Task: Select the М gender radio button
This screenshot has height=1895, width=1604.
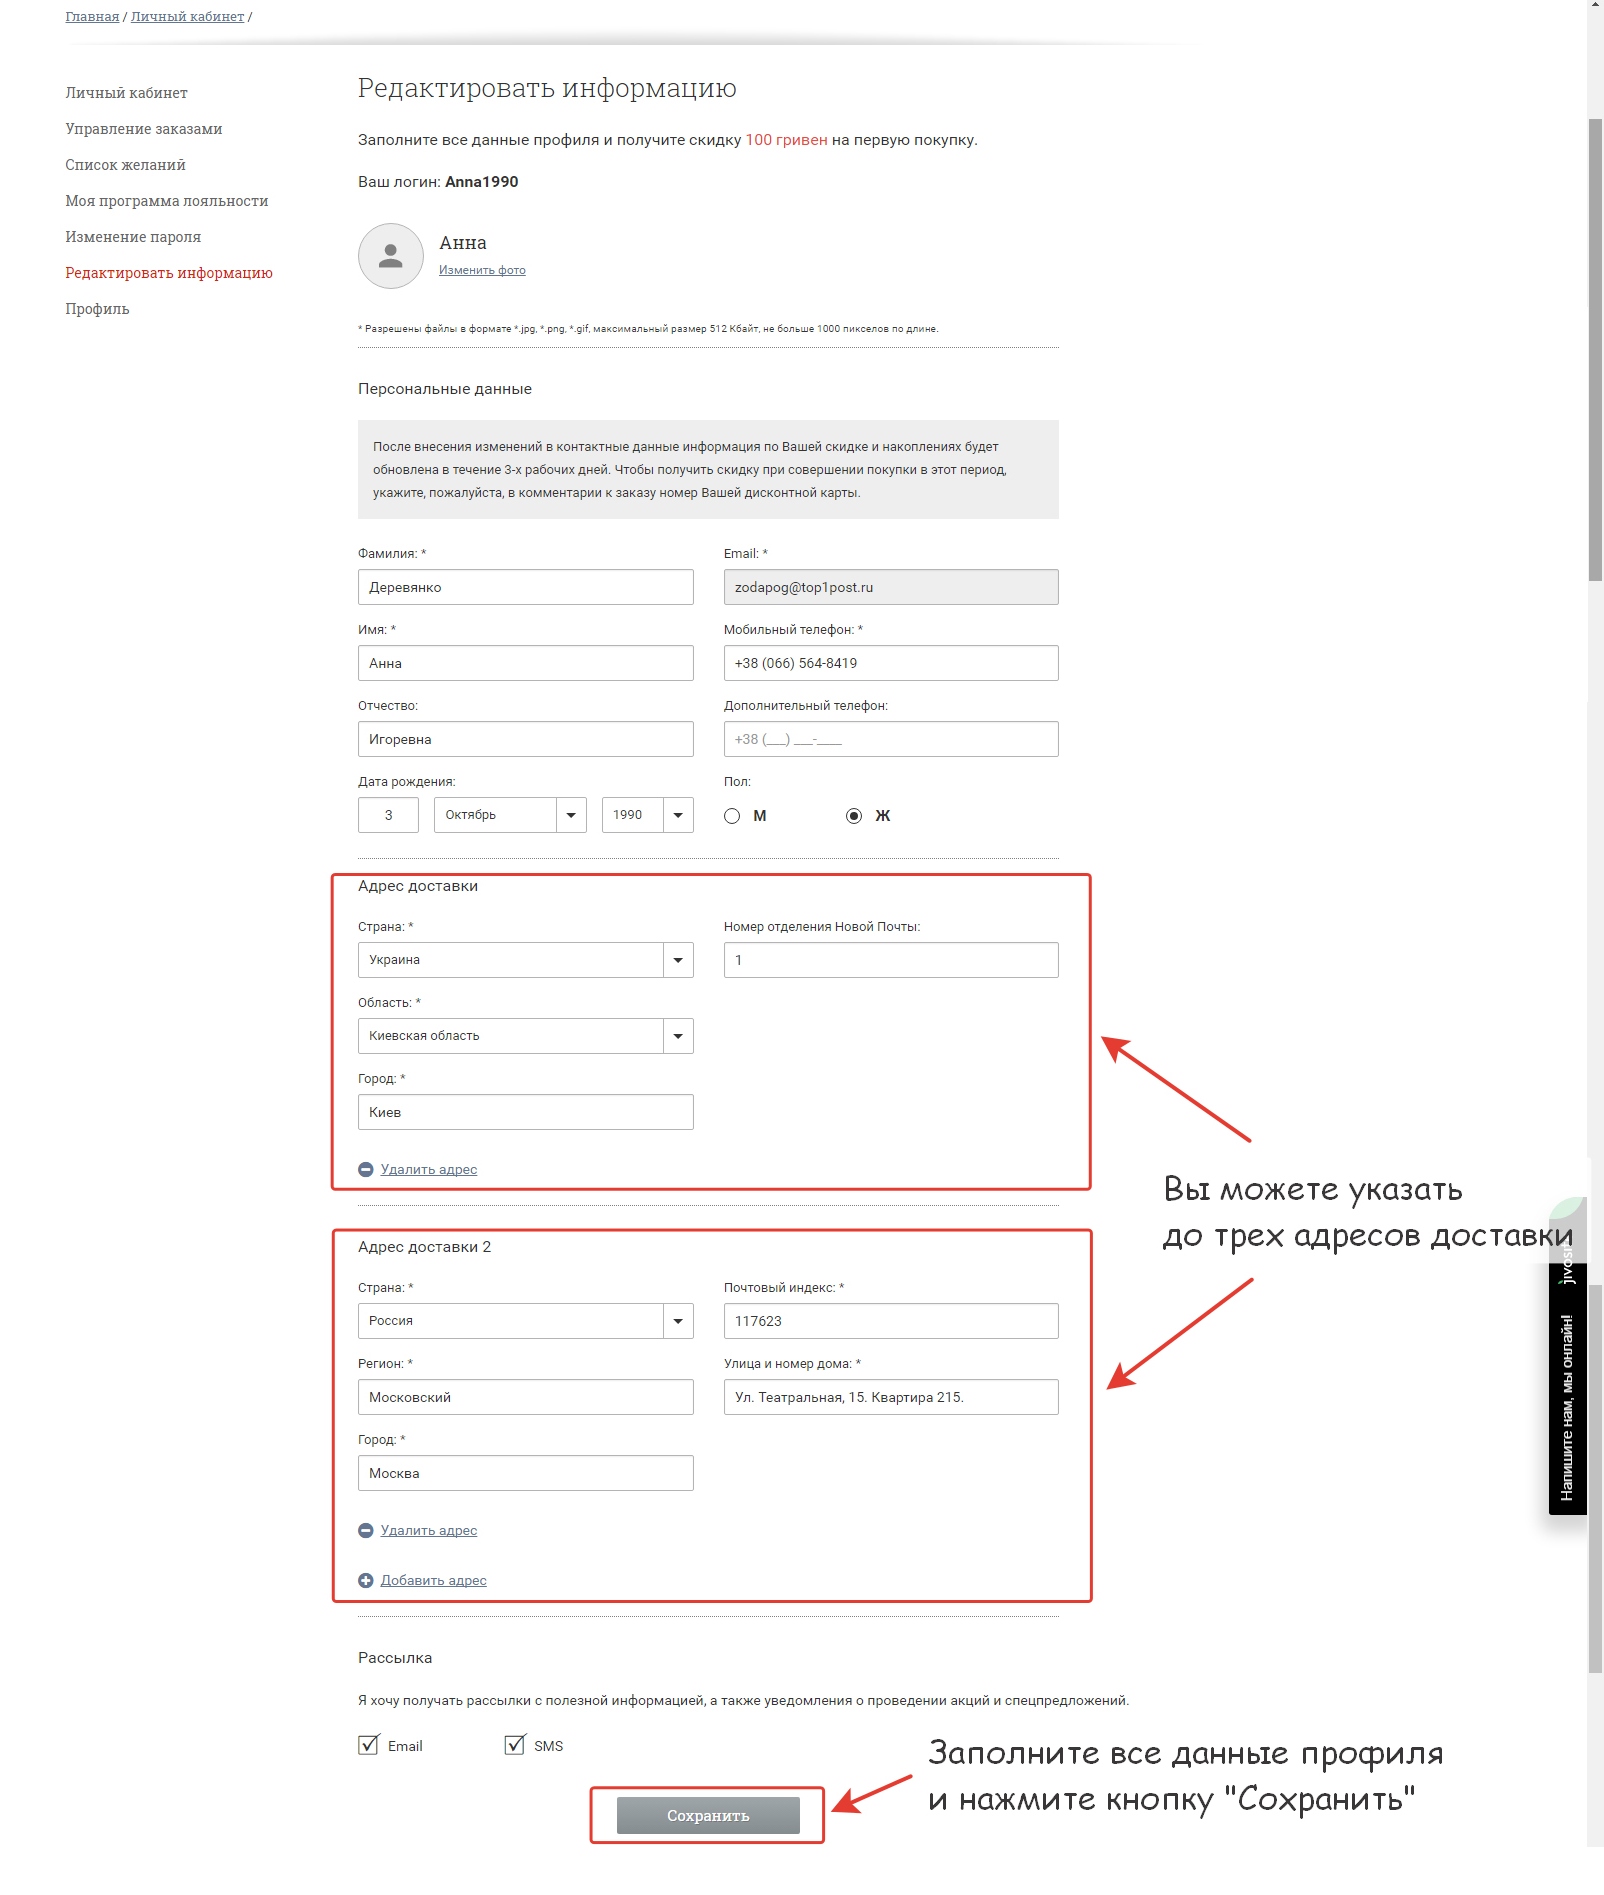Action: tap(732, 816)
